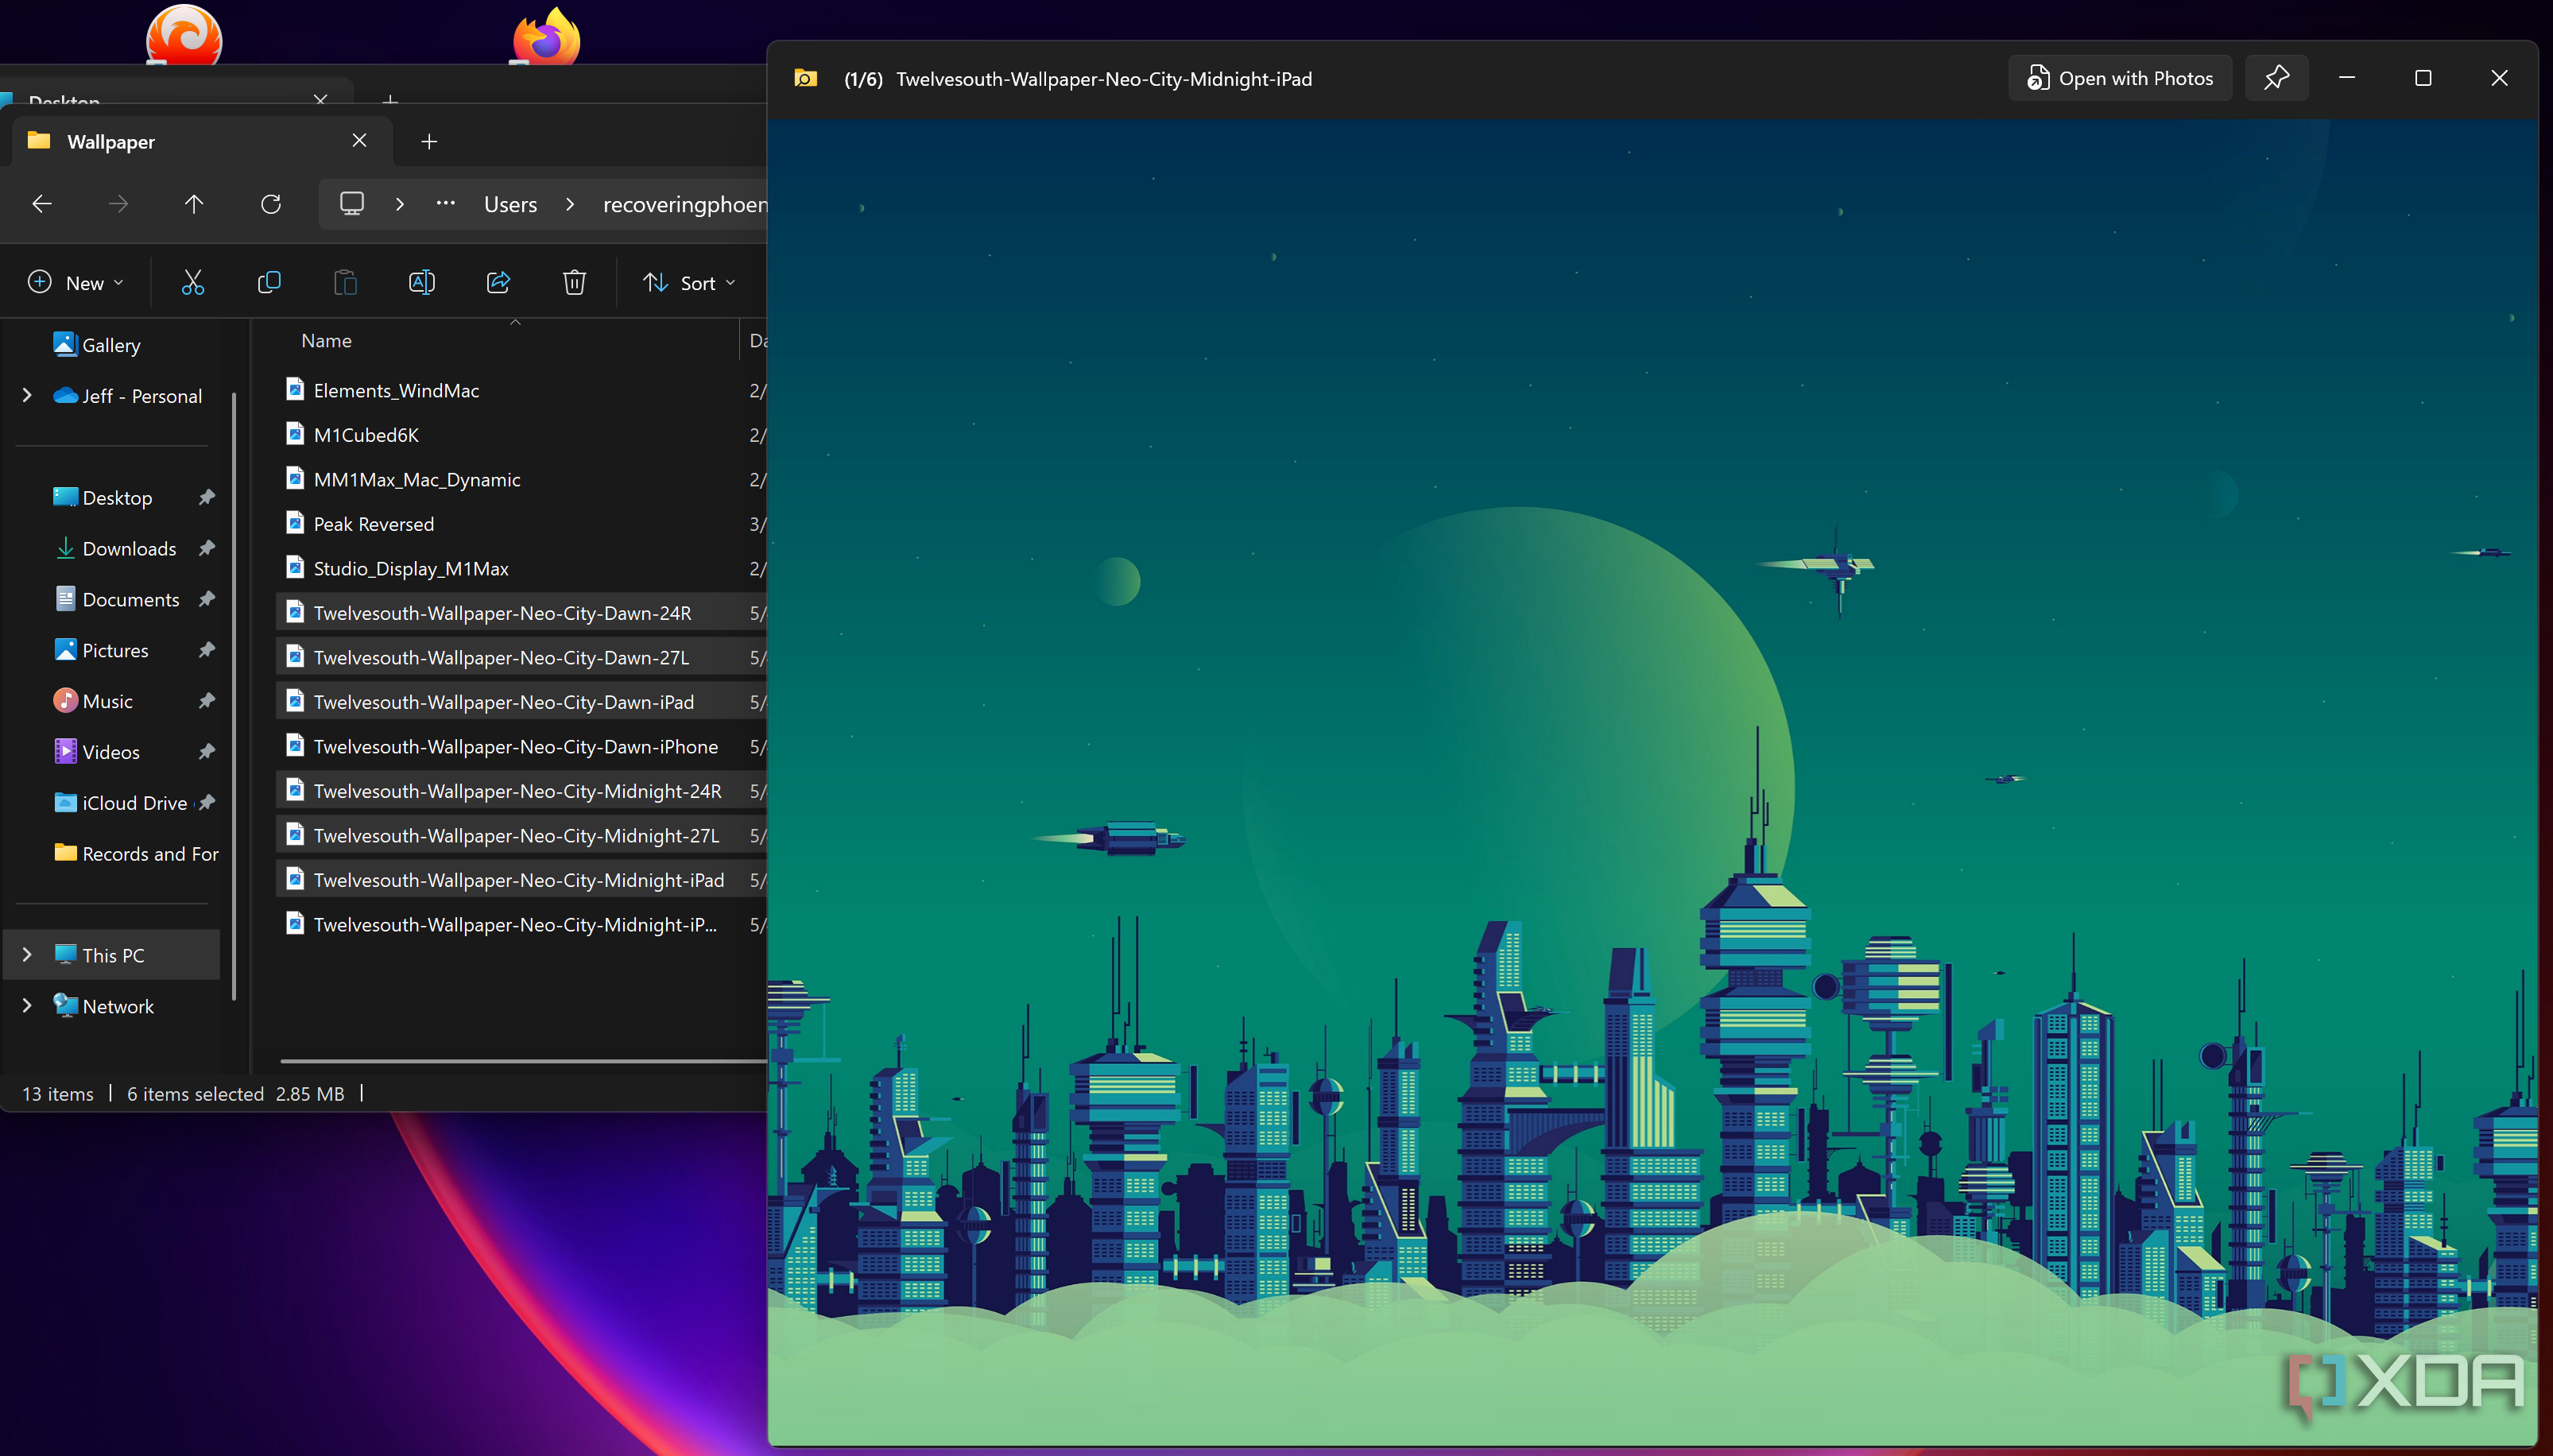Click Open with Photos button
This screenshot has width=2553, height=1456.
[x=2119, y=78]
